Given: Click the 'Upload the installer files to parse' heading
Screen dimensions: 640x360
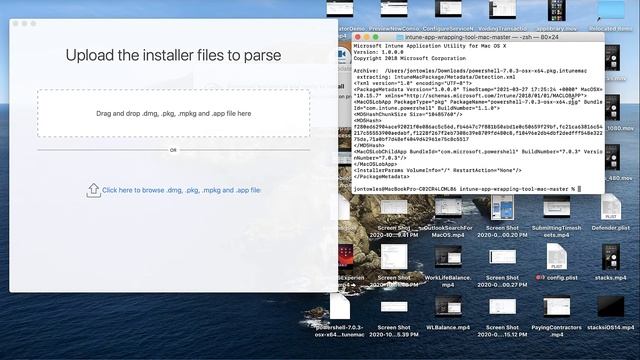Looking at the screenshot, I should click(173, 56).
